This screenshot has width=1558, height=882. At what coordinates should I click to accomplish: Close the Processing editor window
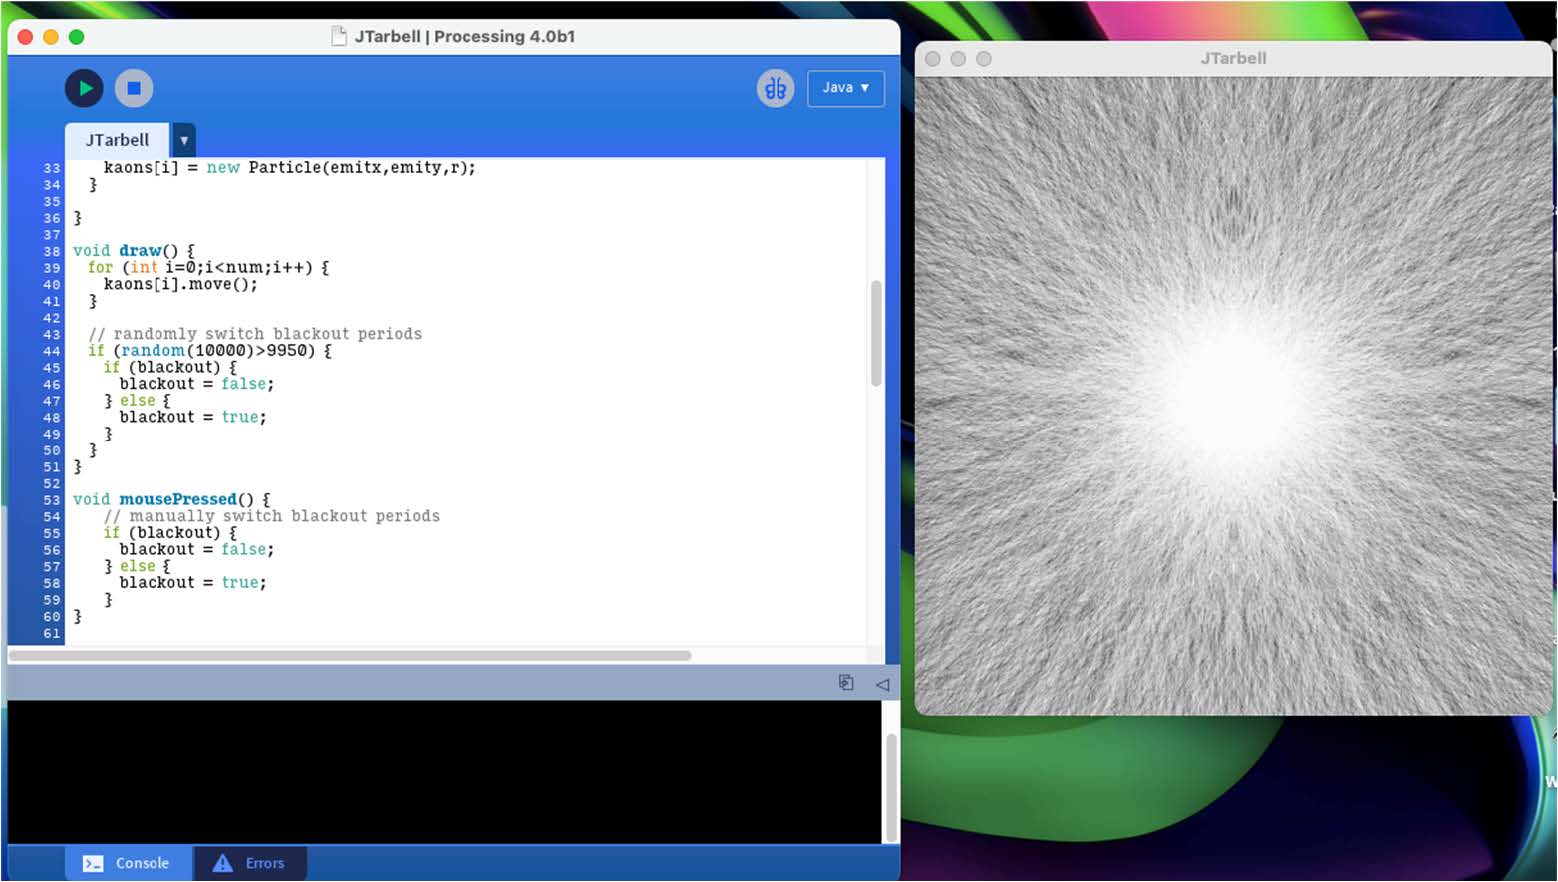(x=25, y=37)
